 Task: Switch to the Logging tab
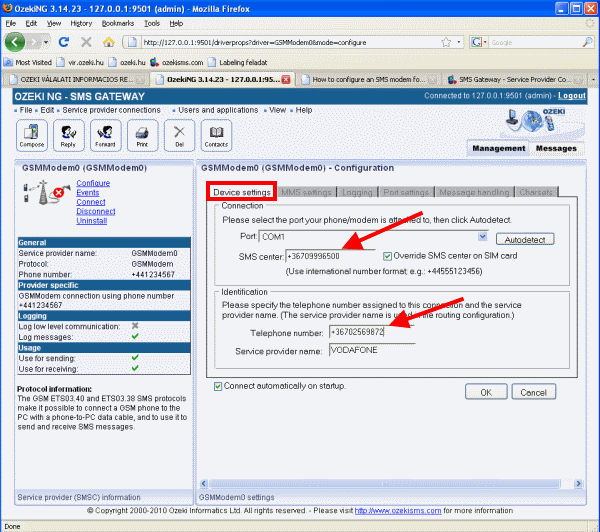pos(357,192)
